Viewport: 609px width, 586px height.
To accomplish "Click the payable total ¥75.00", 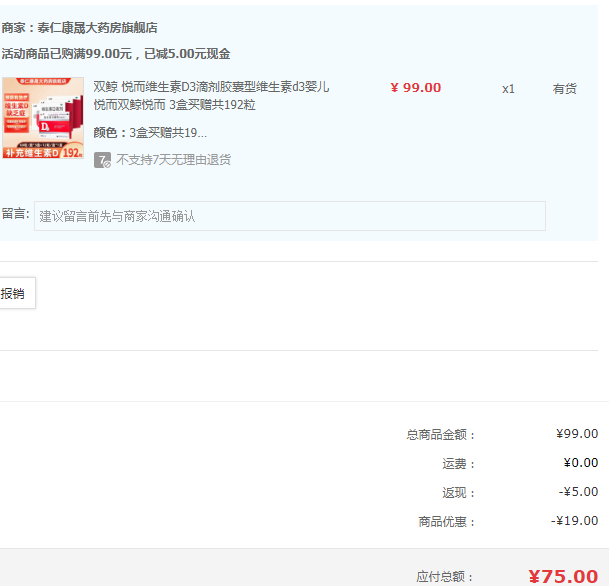I will tap(563, 577).
